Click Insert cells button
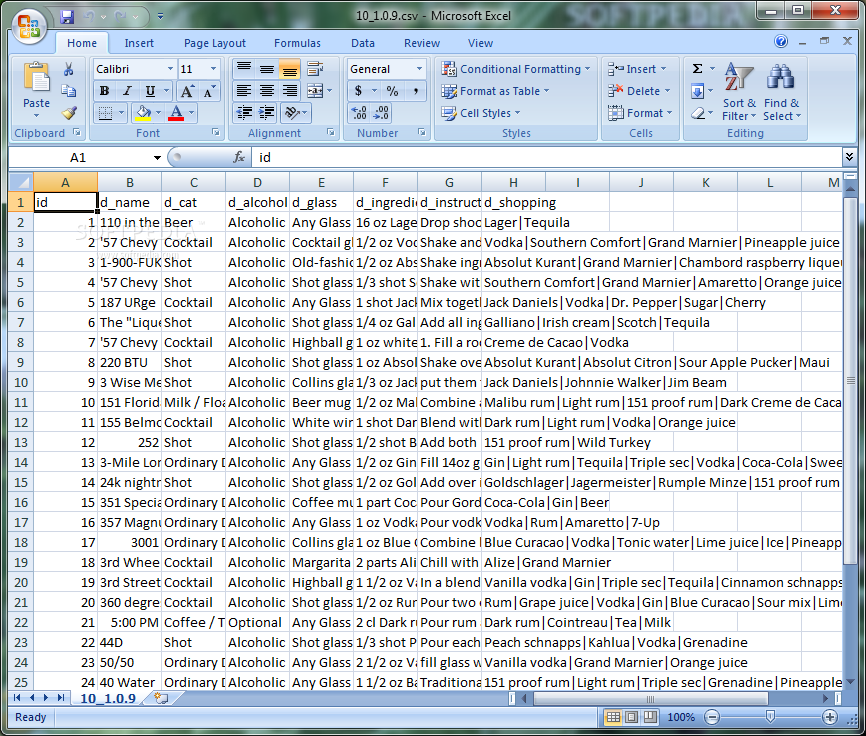Viewport: 866px width, 736px height. click(x=638, y=69)
